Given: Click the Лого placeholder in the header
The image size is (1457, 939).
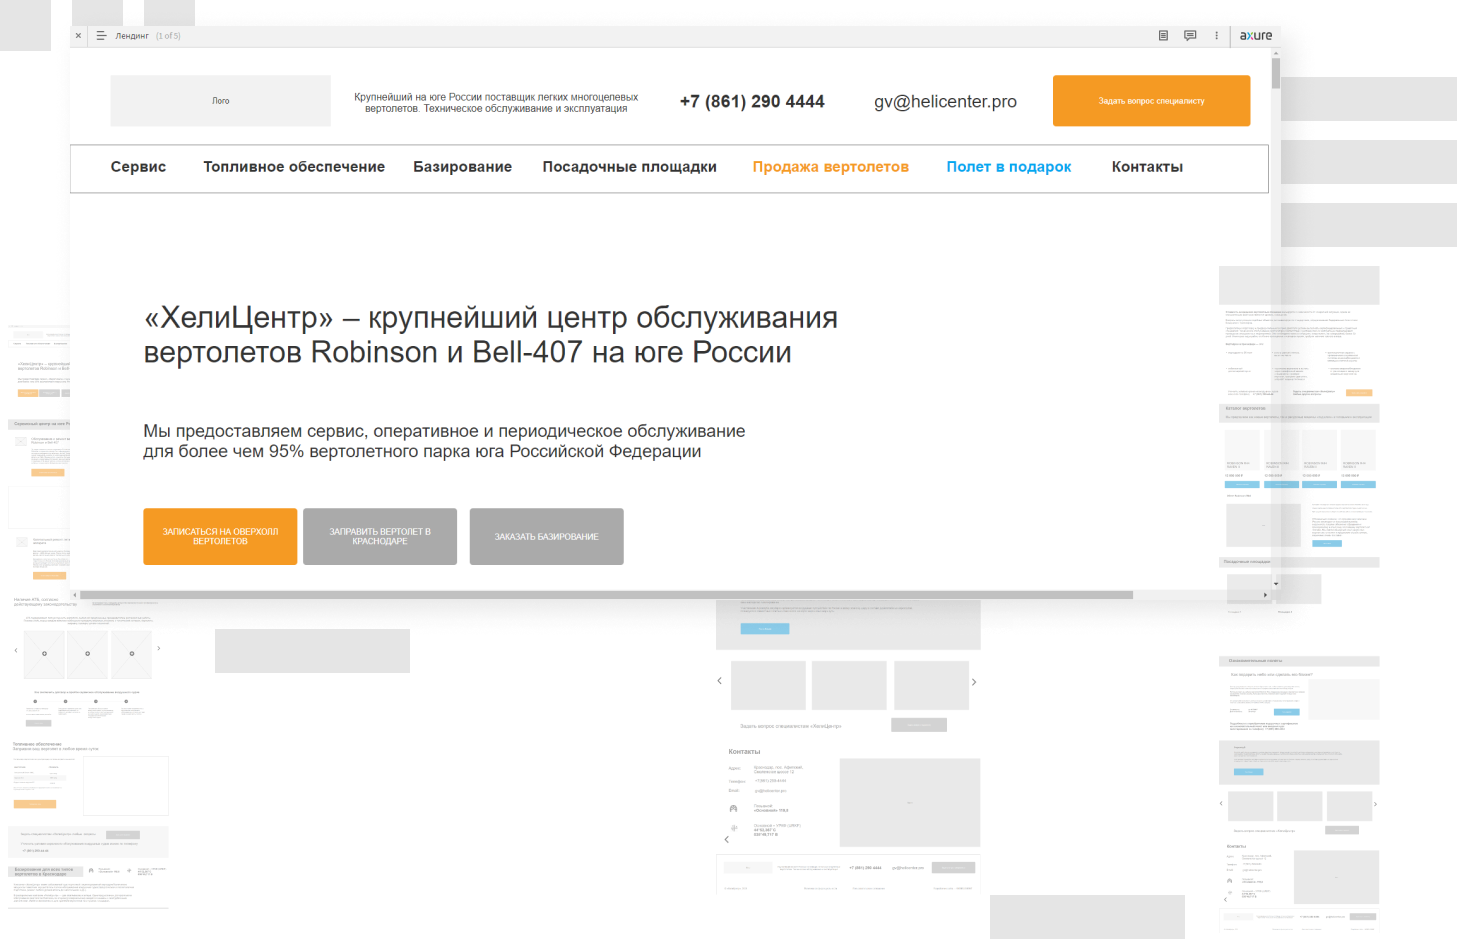Looking at the screenshot, I should pyautogui.click(x=220, y=101).
